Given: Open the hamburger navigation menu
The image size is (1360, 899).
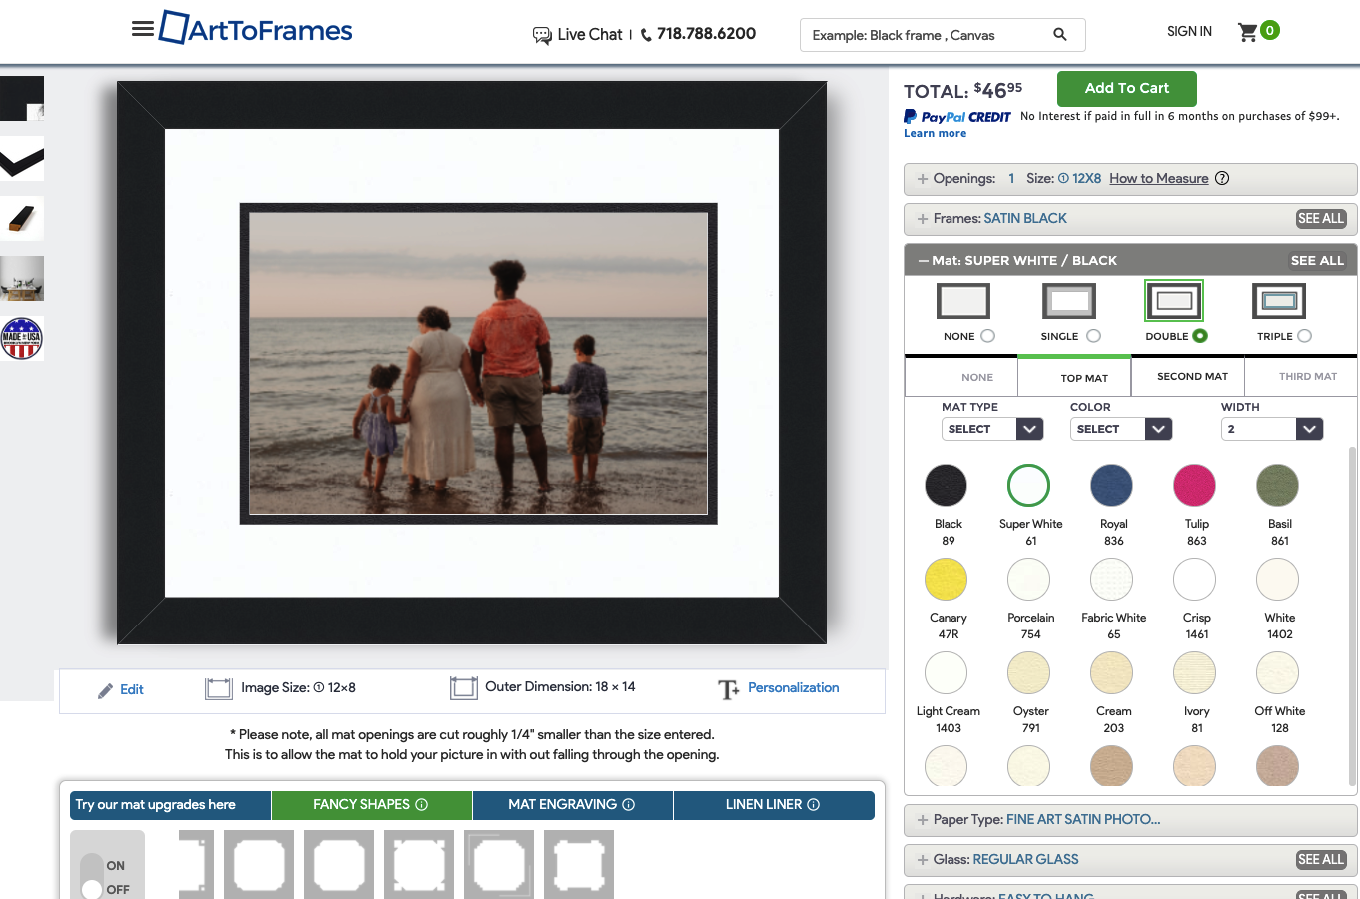Looking at the screenshot, I should tap(143, 29).
